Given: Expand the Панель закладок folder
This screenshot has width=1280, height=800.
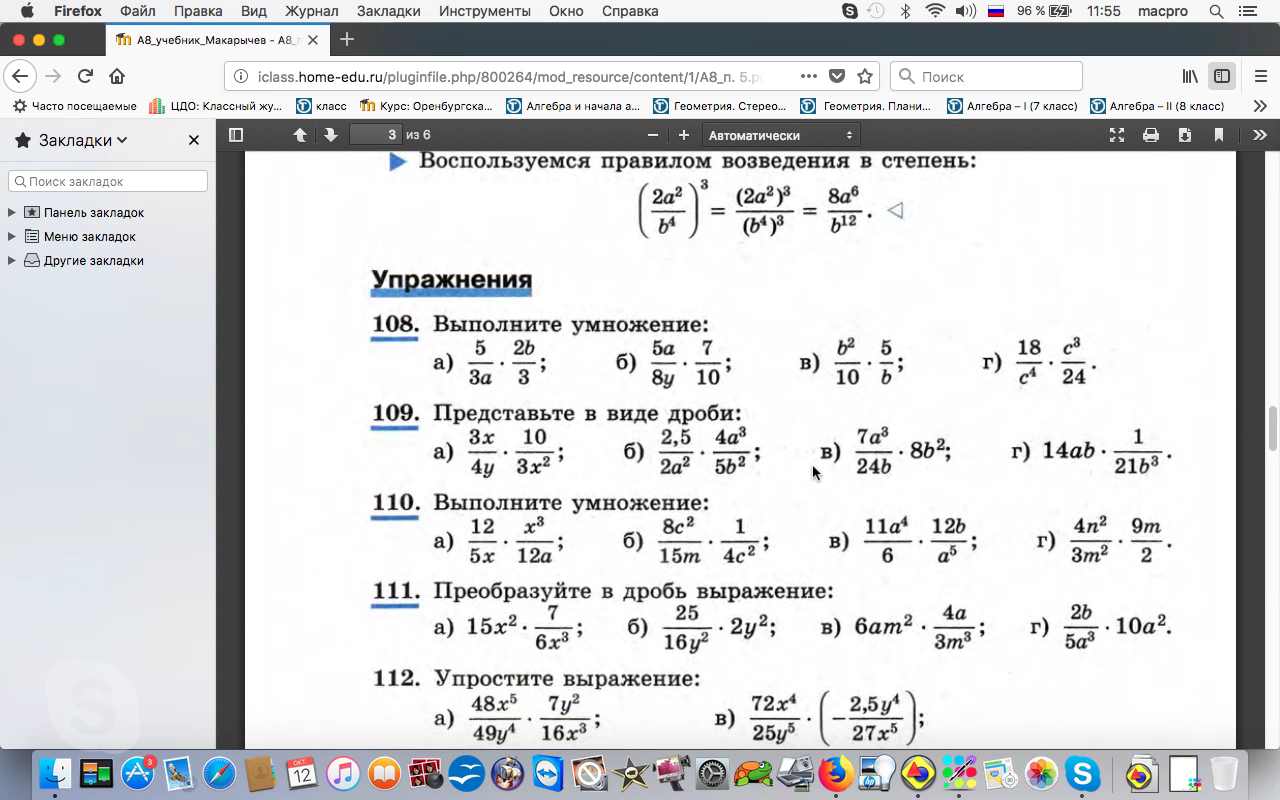Looking at the screenshot, I should coord(12,212).
